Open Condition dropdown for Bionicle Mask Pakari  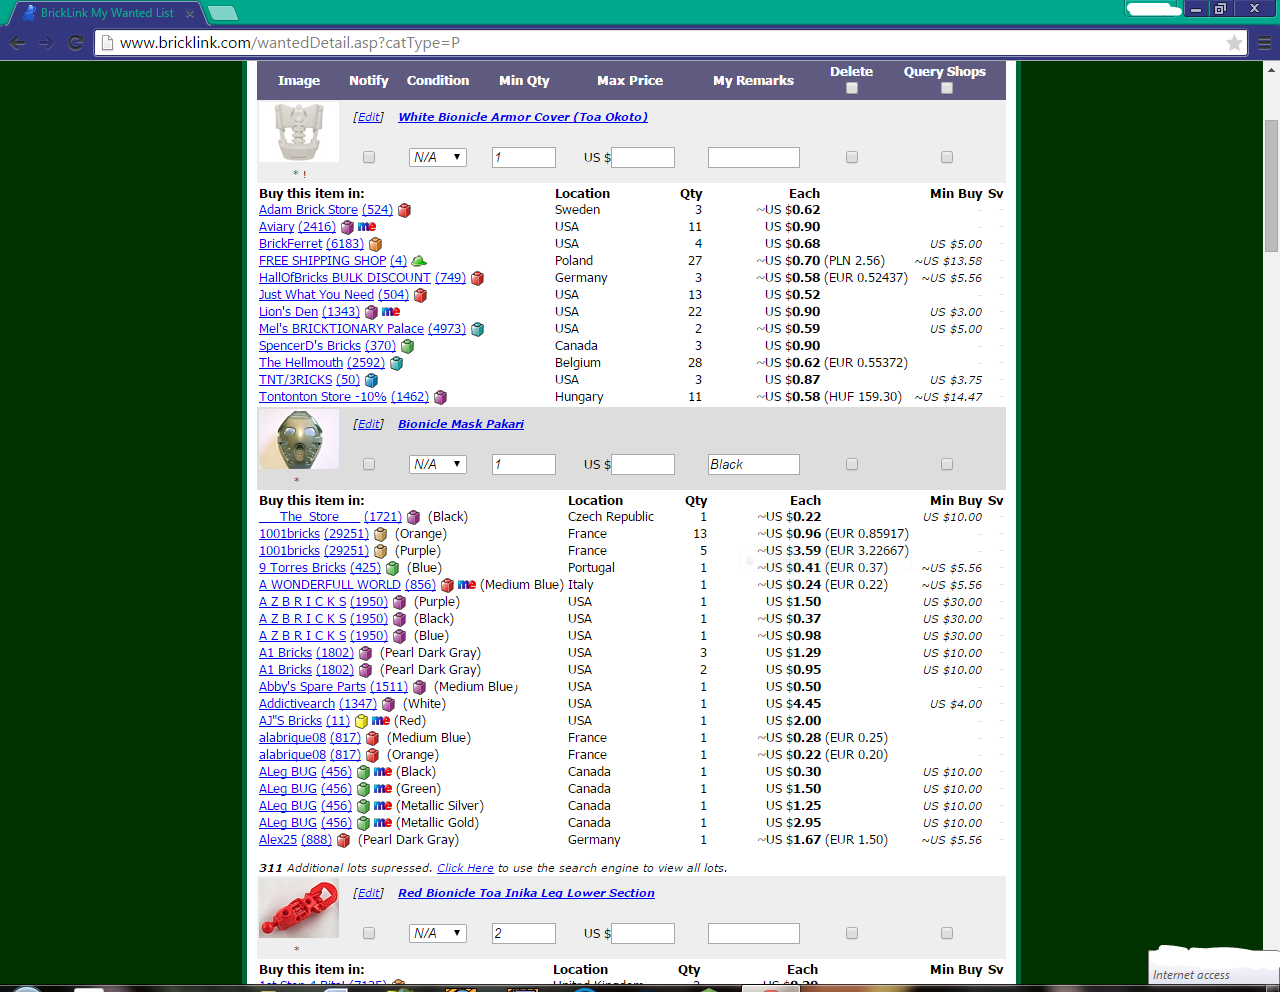pyautogui.click(x=438, y=464)
